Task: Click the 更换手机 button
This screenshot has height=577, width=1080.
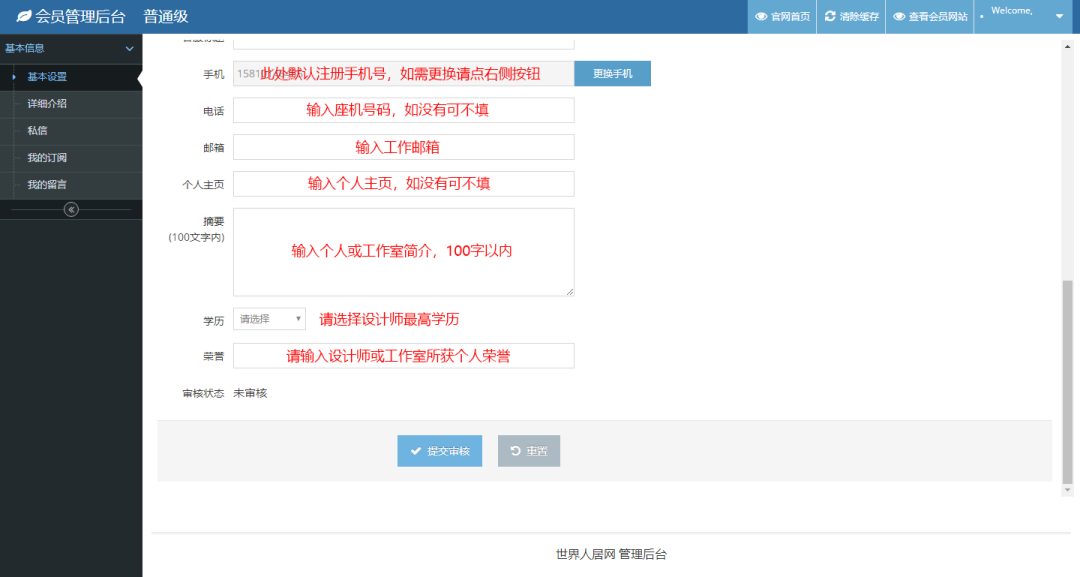Action: pyautogui.click(x=611, y=73)
